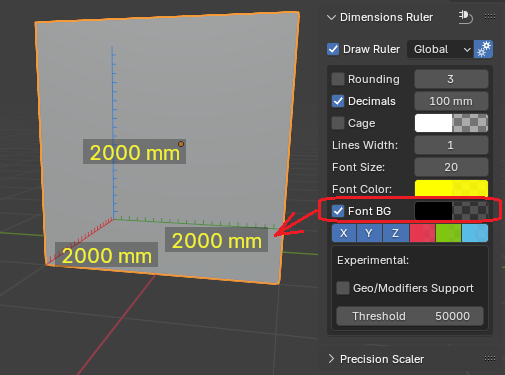The image size is (505, 375).
Task: Toggle the X axis button
Action: click(344, 233)
